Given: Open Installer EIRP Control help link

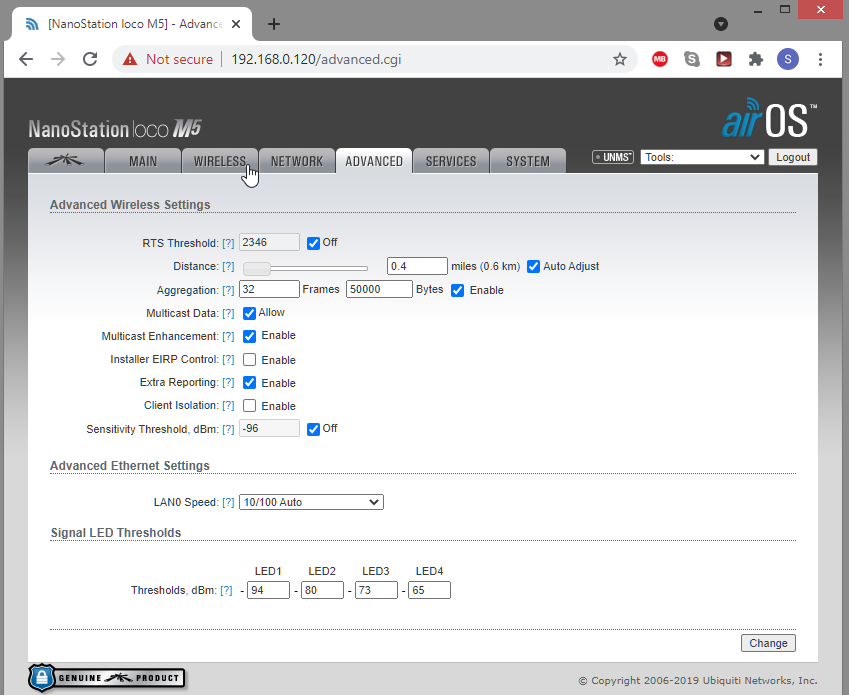Looking at the screenshot, I should coord(228,359).
